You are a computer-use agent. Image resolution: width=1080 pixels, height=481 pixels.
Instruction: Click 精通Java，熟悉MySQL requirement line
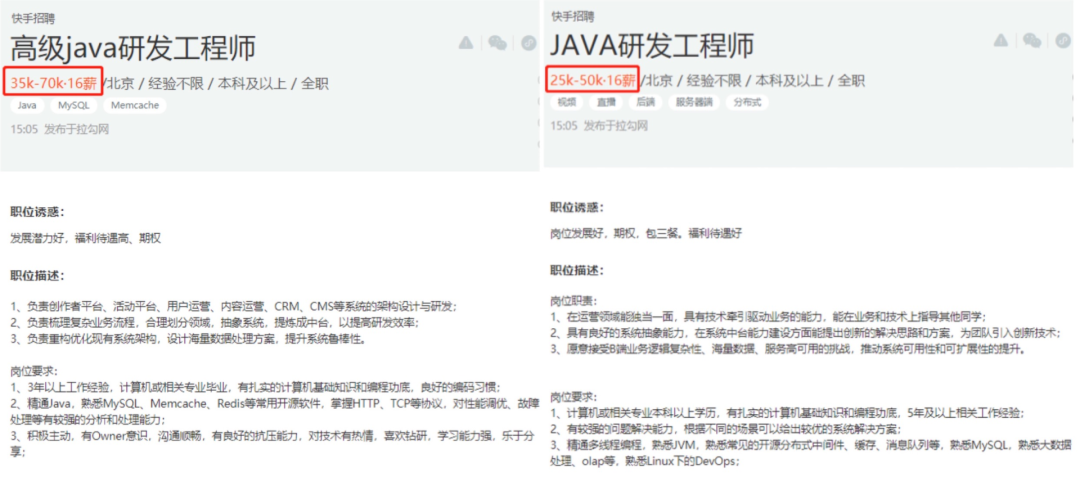click(x=273, y=411)
